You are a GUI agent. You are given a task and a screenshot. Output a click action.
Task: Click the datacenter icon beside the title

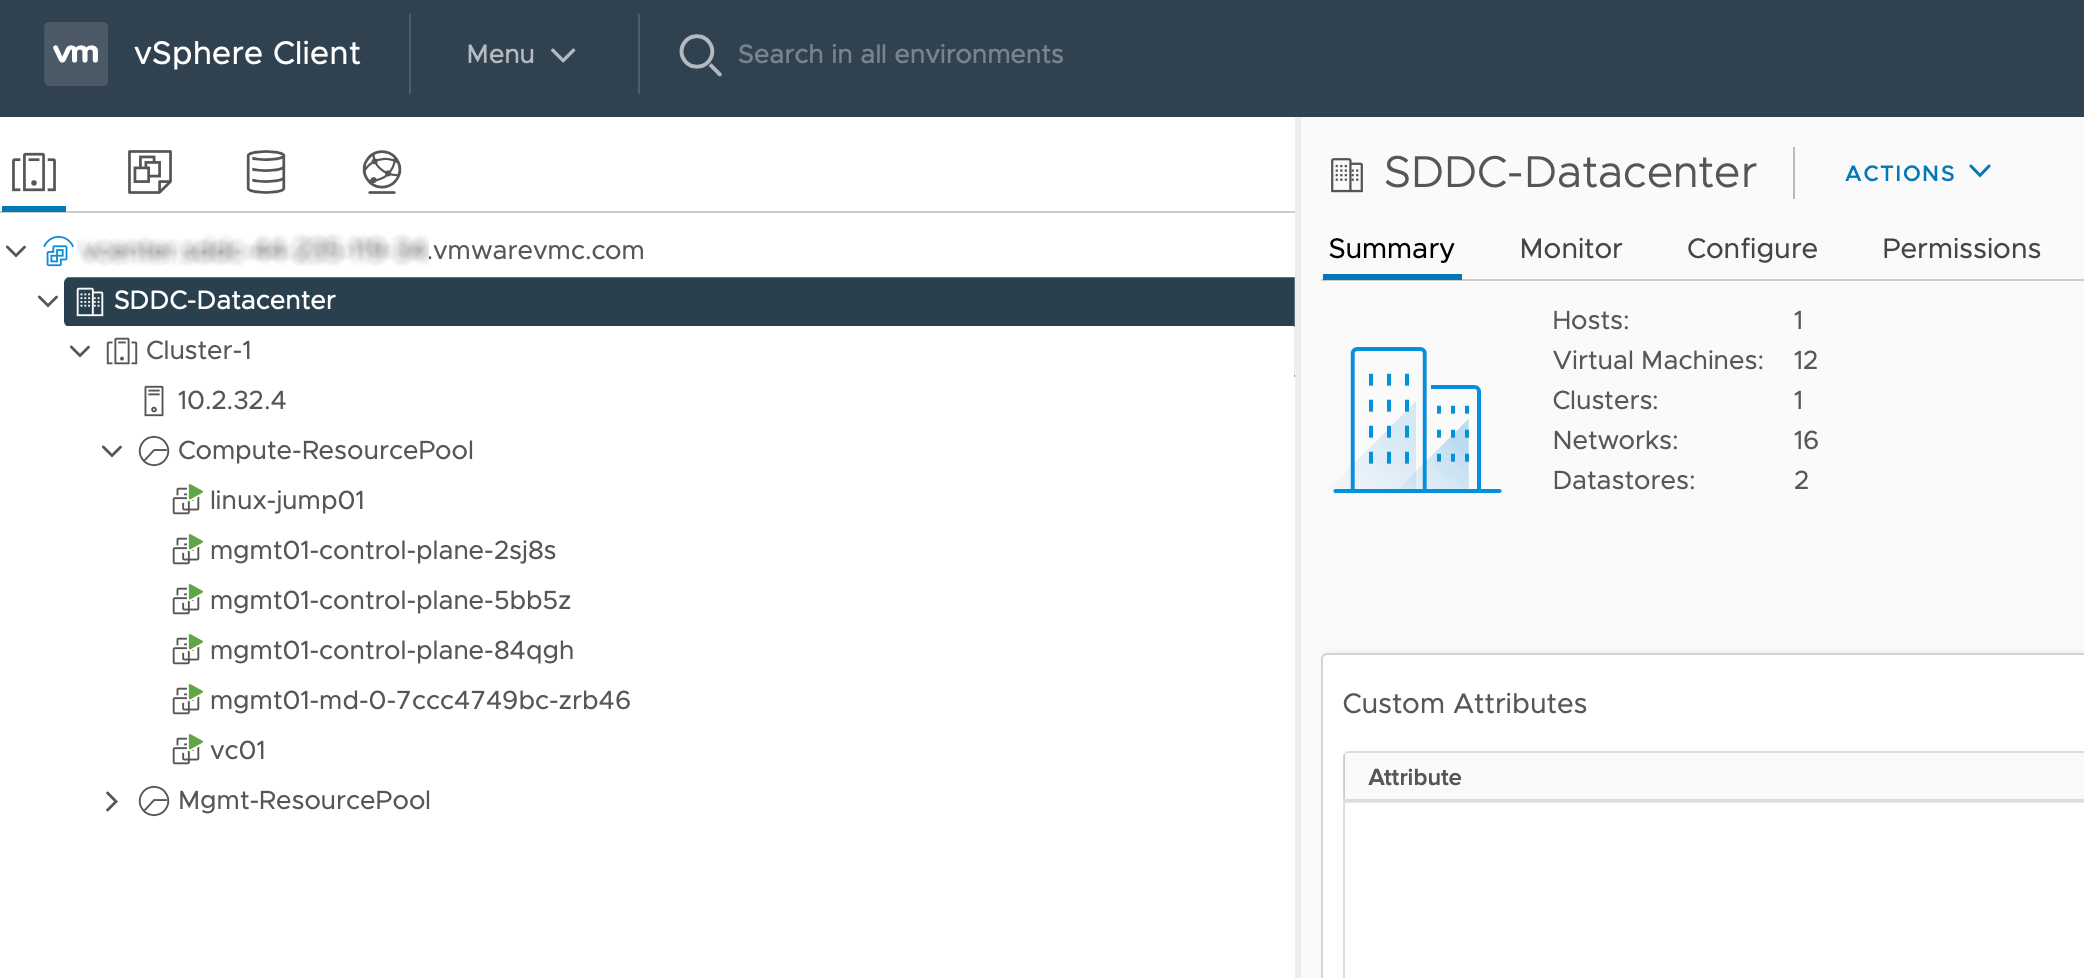point(1347,175)
